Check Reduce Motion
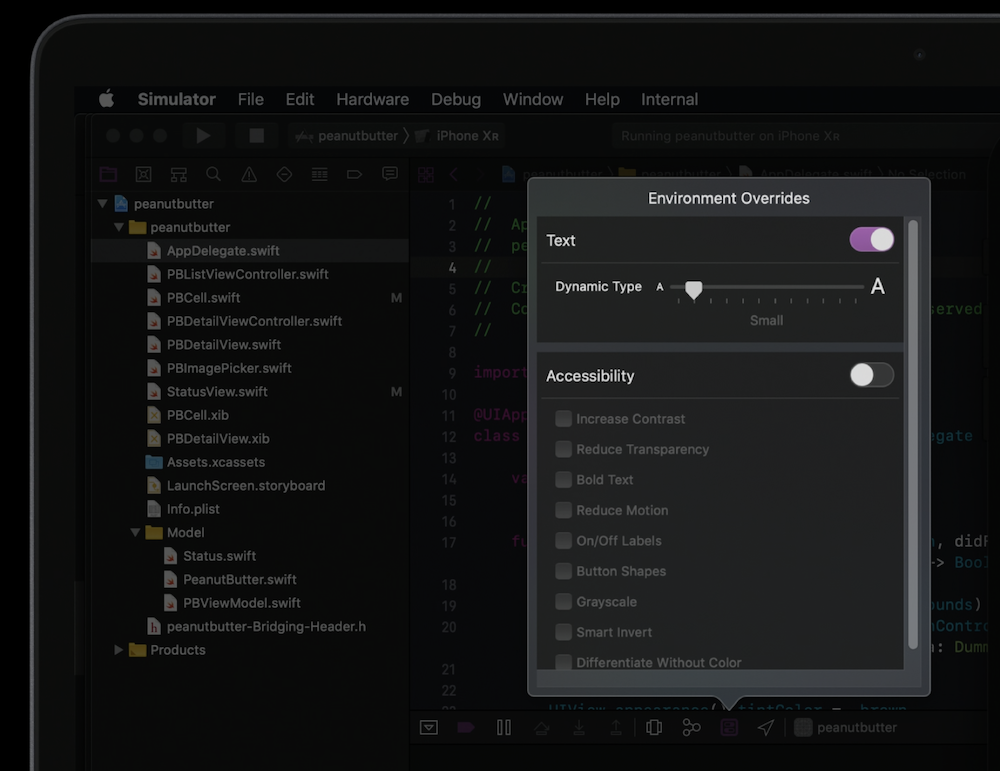The width and height of the screenshot is (1000, 771). click(x=563, y=510)
